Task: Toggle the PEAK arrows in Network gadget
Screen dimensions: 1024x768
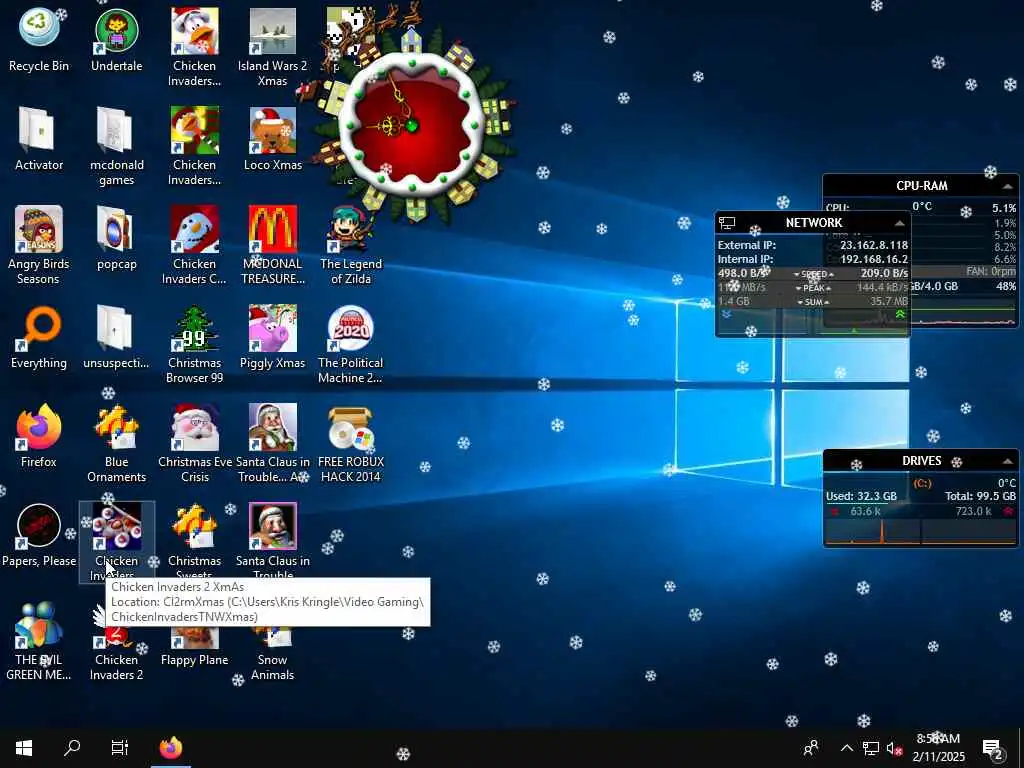Action: pyautogui.click(x=813, y=288)
